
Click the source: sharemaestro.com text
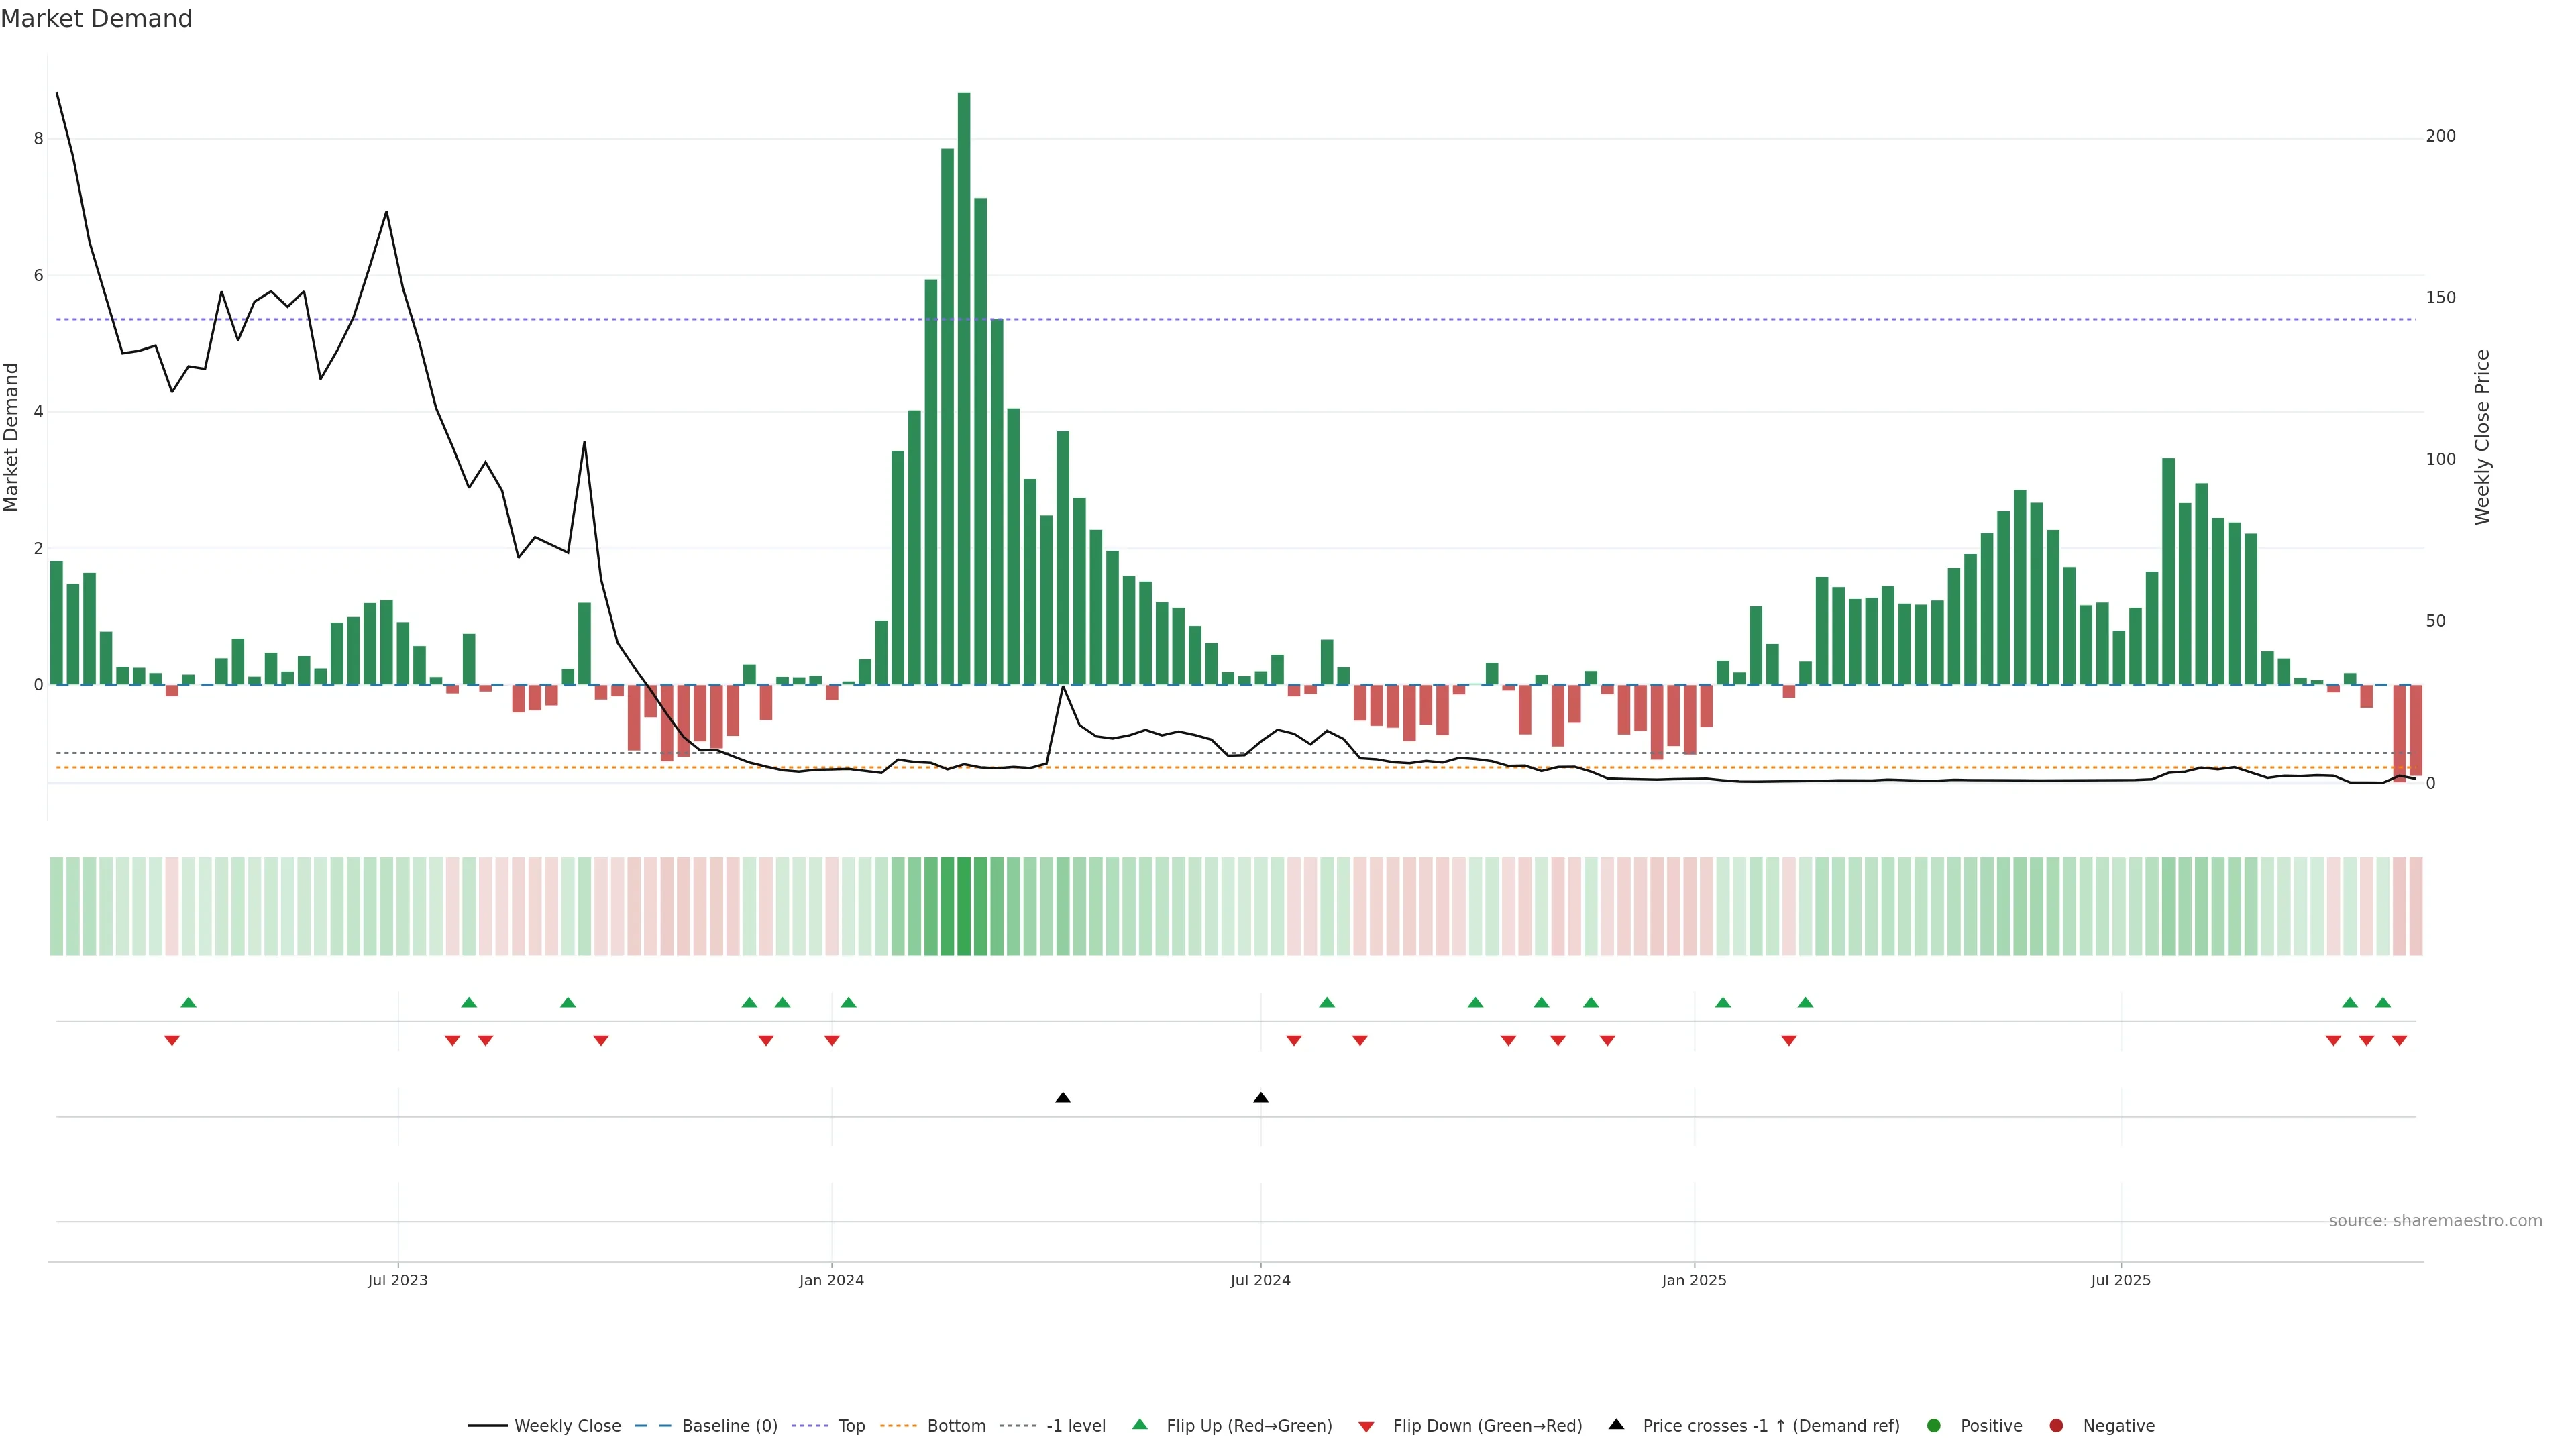2435,1221
